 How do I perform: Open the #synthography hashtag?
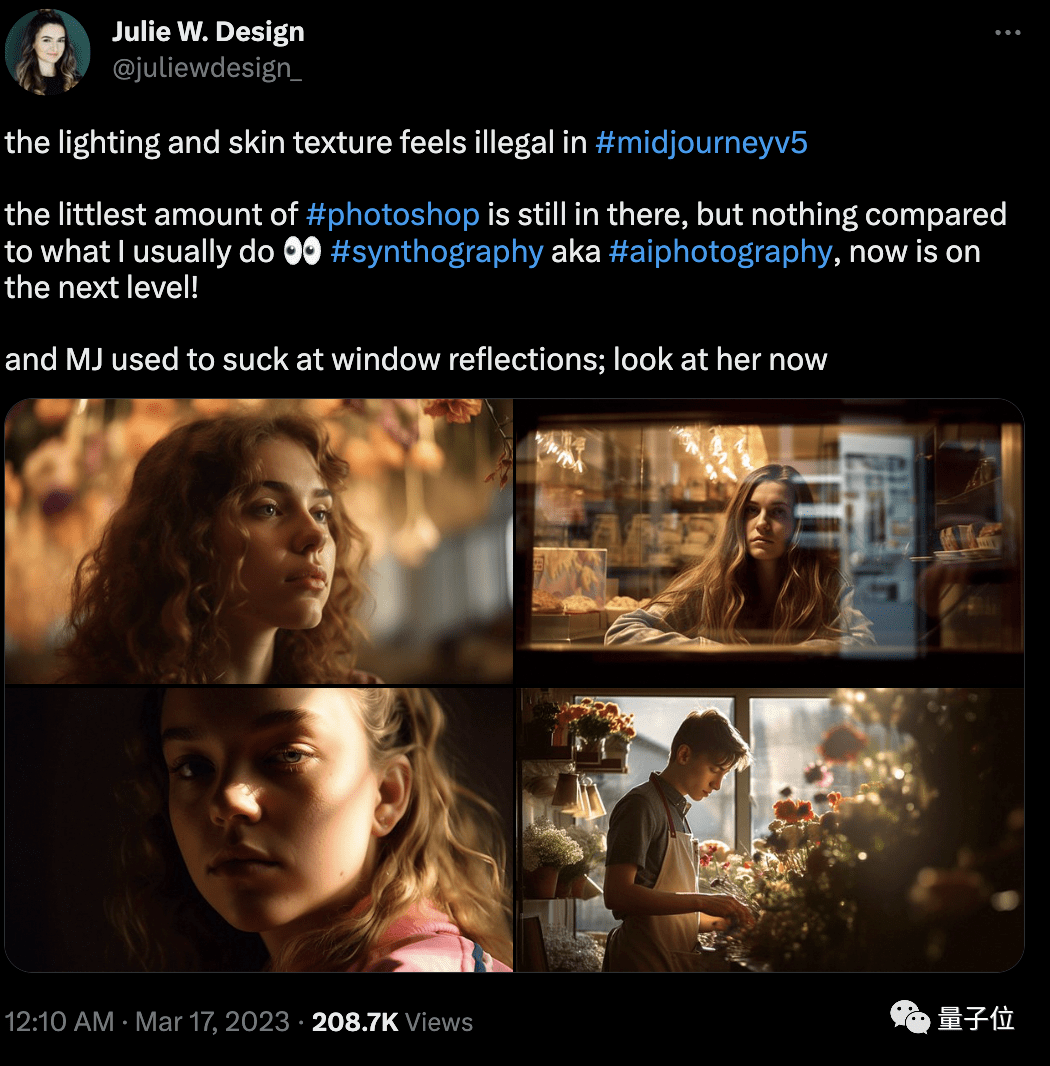[x=437, y=252]
